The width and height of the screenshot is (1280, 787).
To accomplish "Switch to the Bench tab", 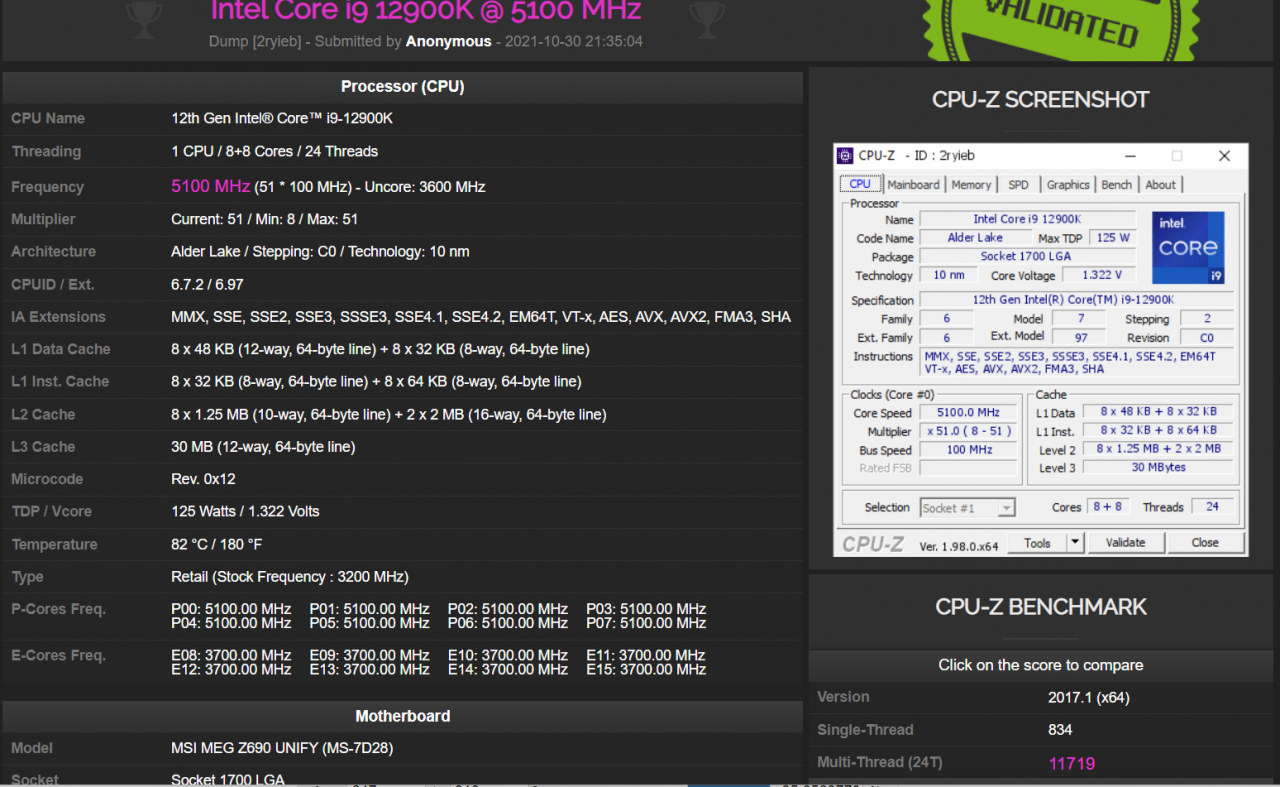I will click(x=1116, y=184).
